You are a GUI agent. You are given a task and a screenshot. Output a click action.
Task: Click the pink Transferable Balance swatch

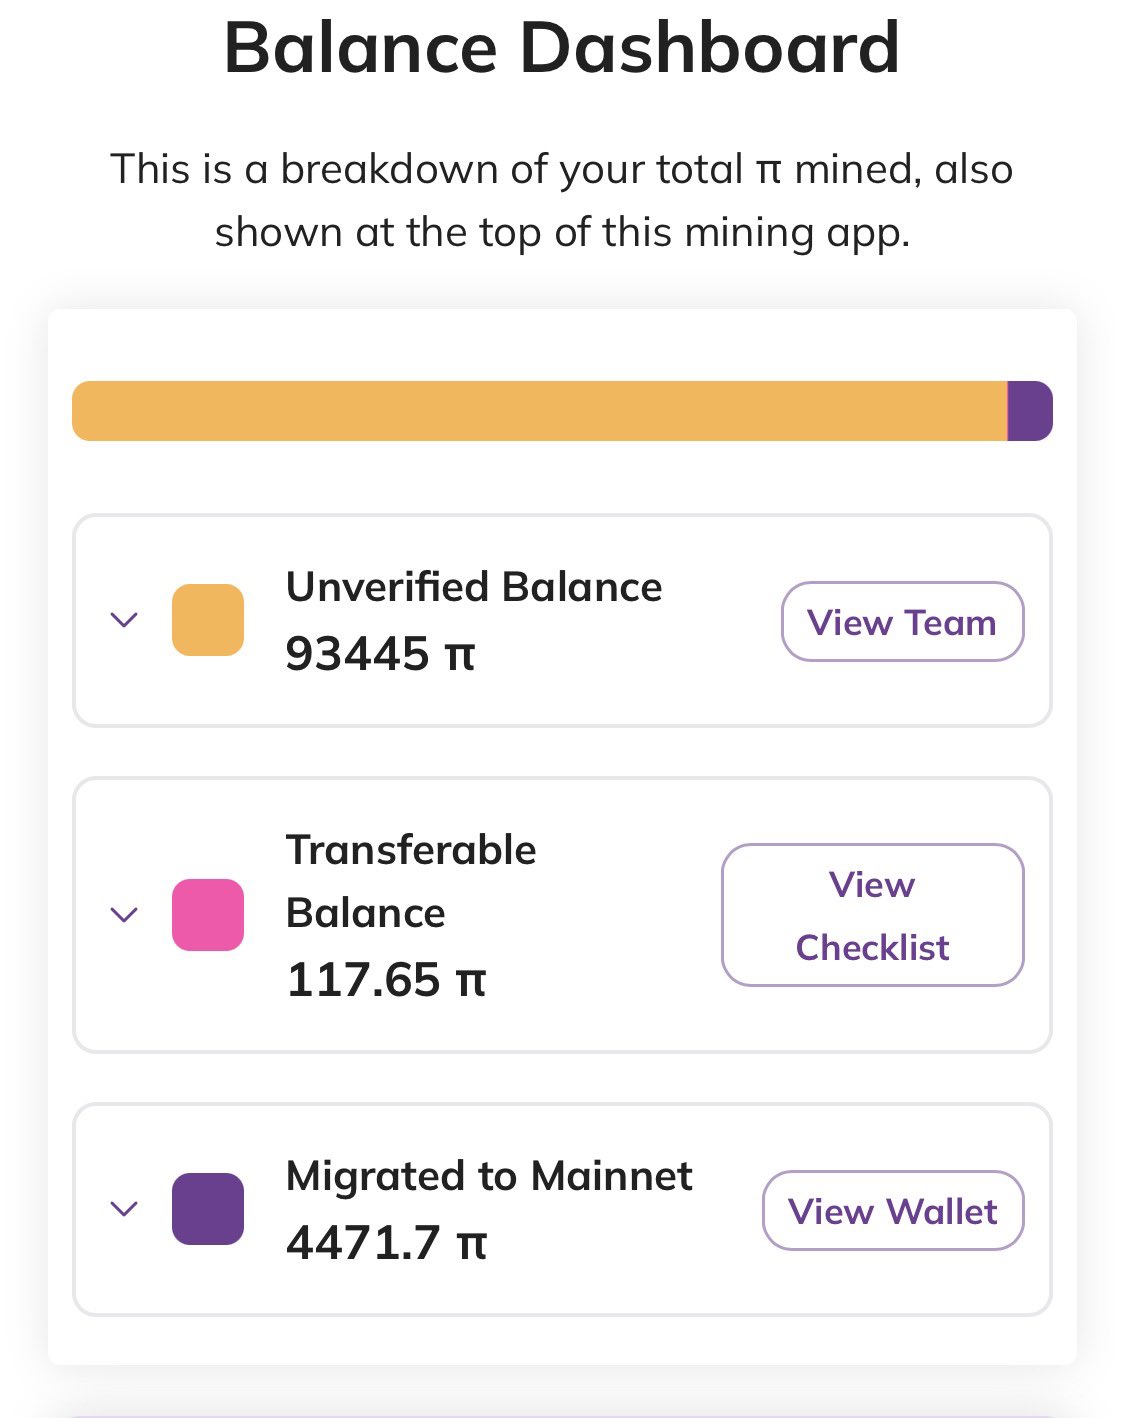(208, 914)
